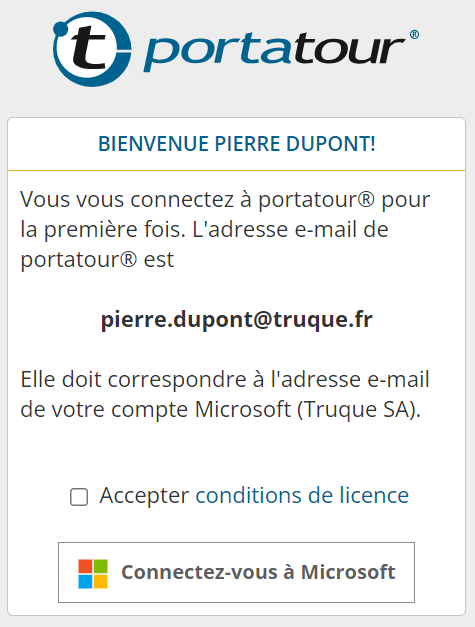Click the 'Accepter' label next to the checkbox
Image resolution: width=475 pixels, height=627 pixels.
tap(144, 496)
